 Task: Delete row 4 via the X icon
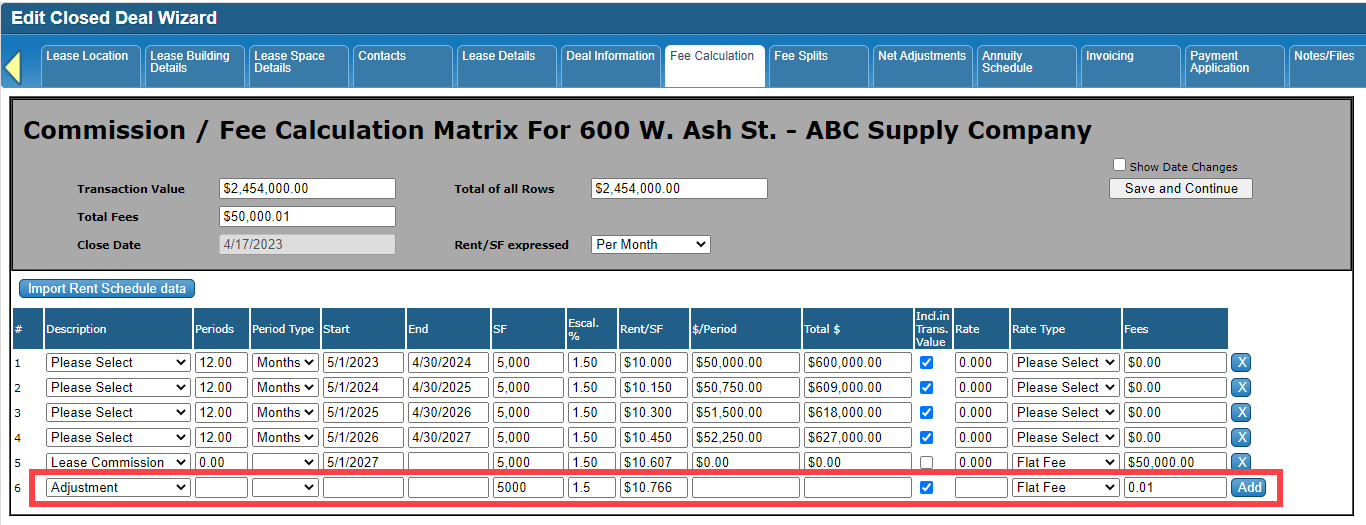pyautogui.click(x=1240, y=437)
